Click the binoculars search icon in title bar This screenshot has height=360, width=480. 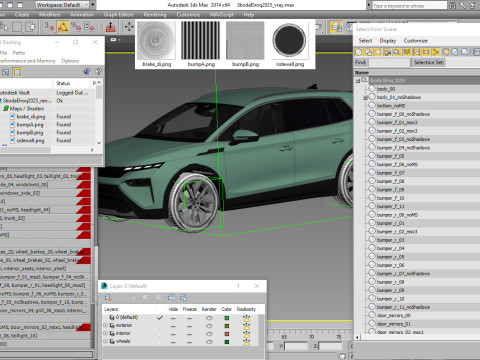coord(452,5)
